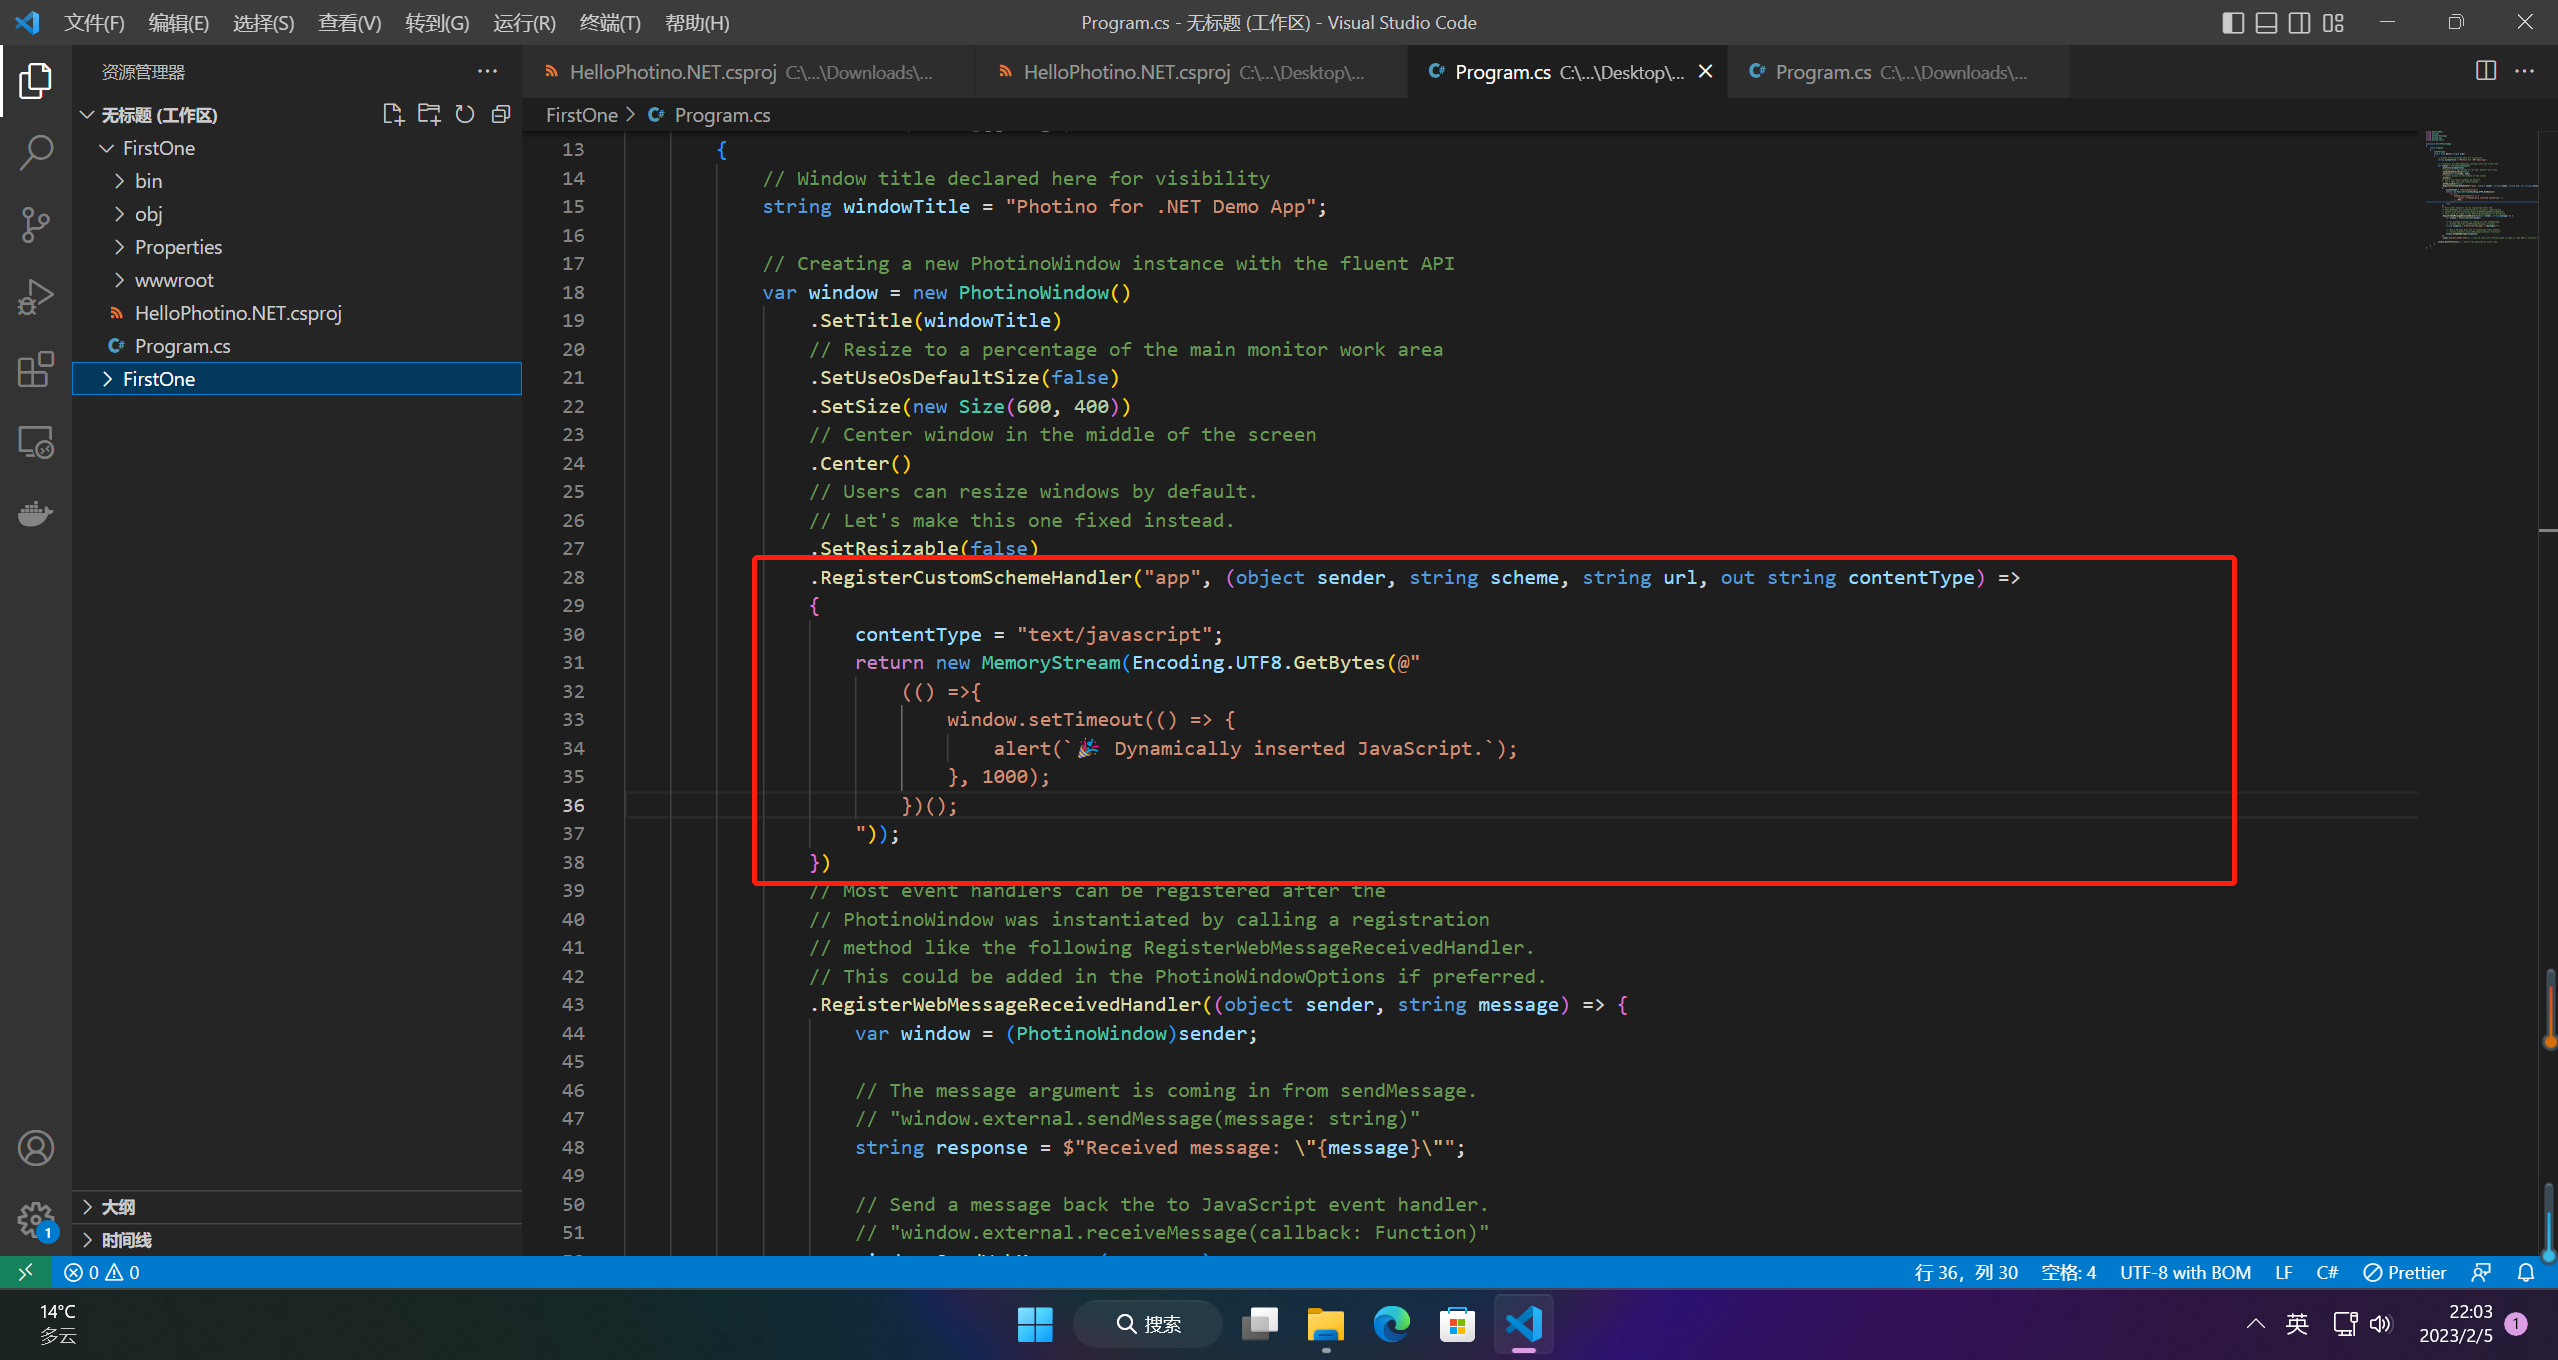
Task: Open the Docker view icon
Action: (x=36, y=514)
